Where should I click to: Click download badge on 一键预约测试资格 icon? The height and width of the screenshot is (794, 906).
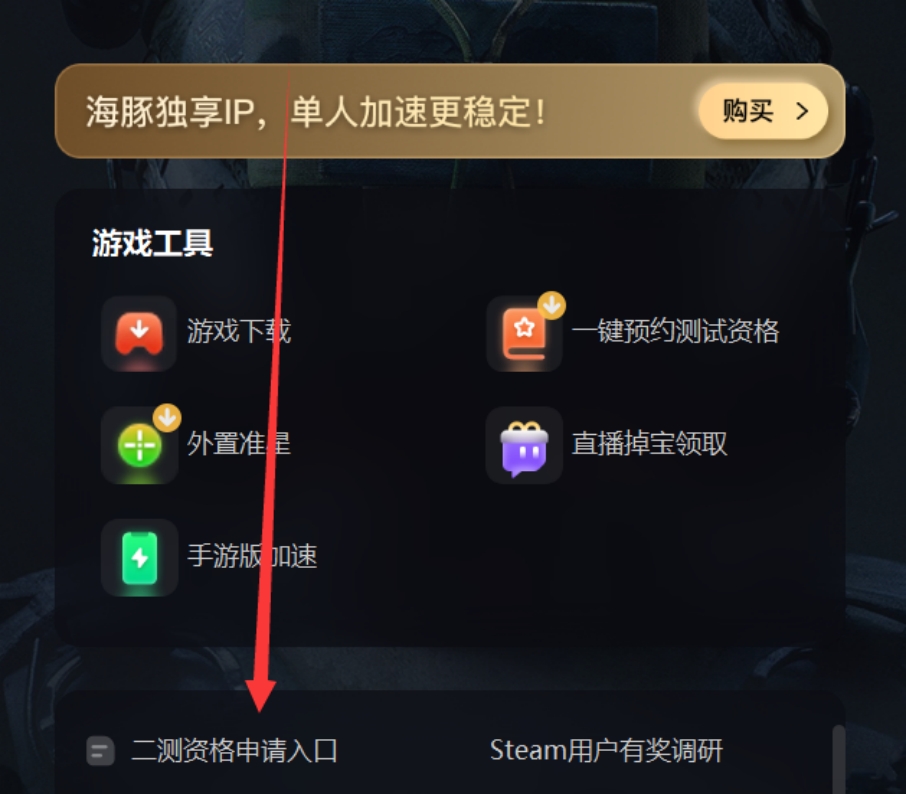point(552,305)
